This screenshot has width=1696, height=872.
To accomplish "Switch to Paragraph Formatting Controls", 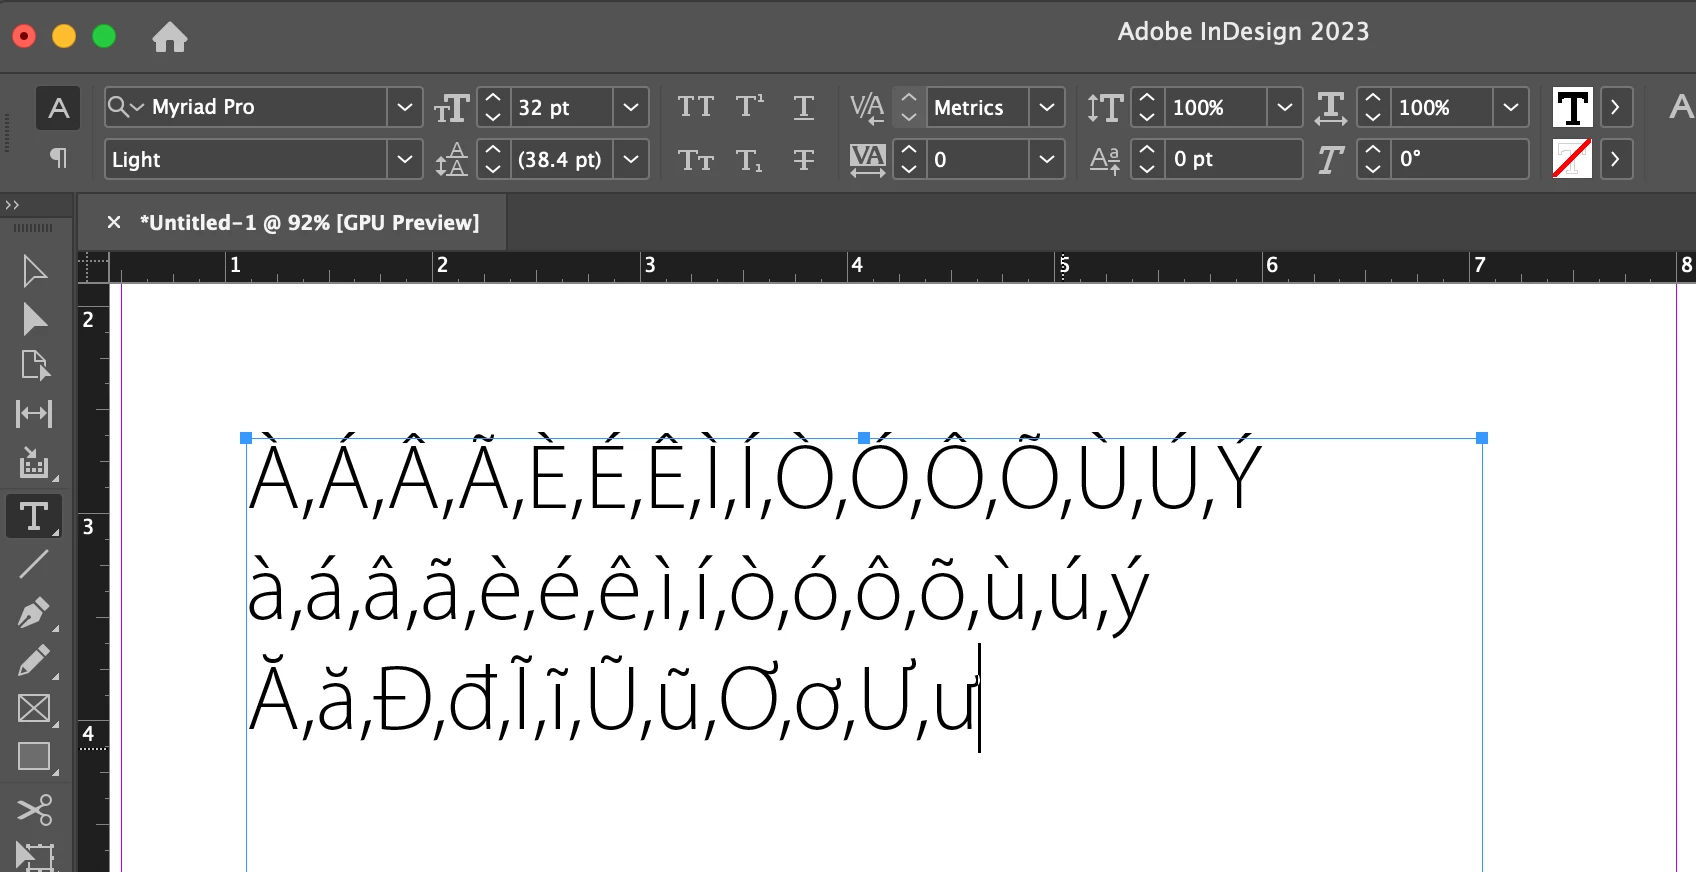I will [58, 158].
